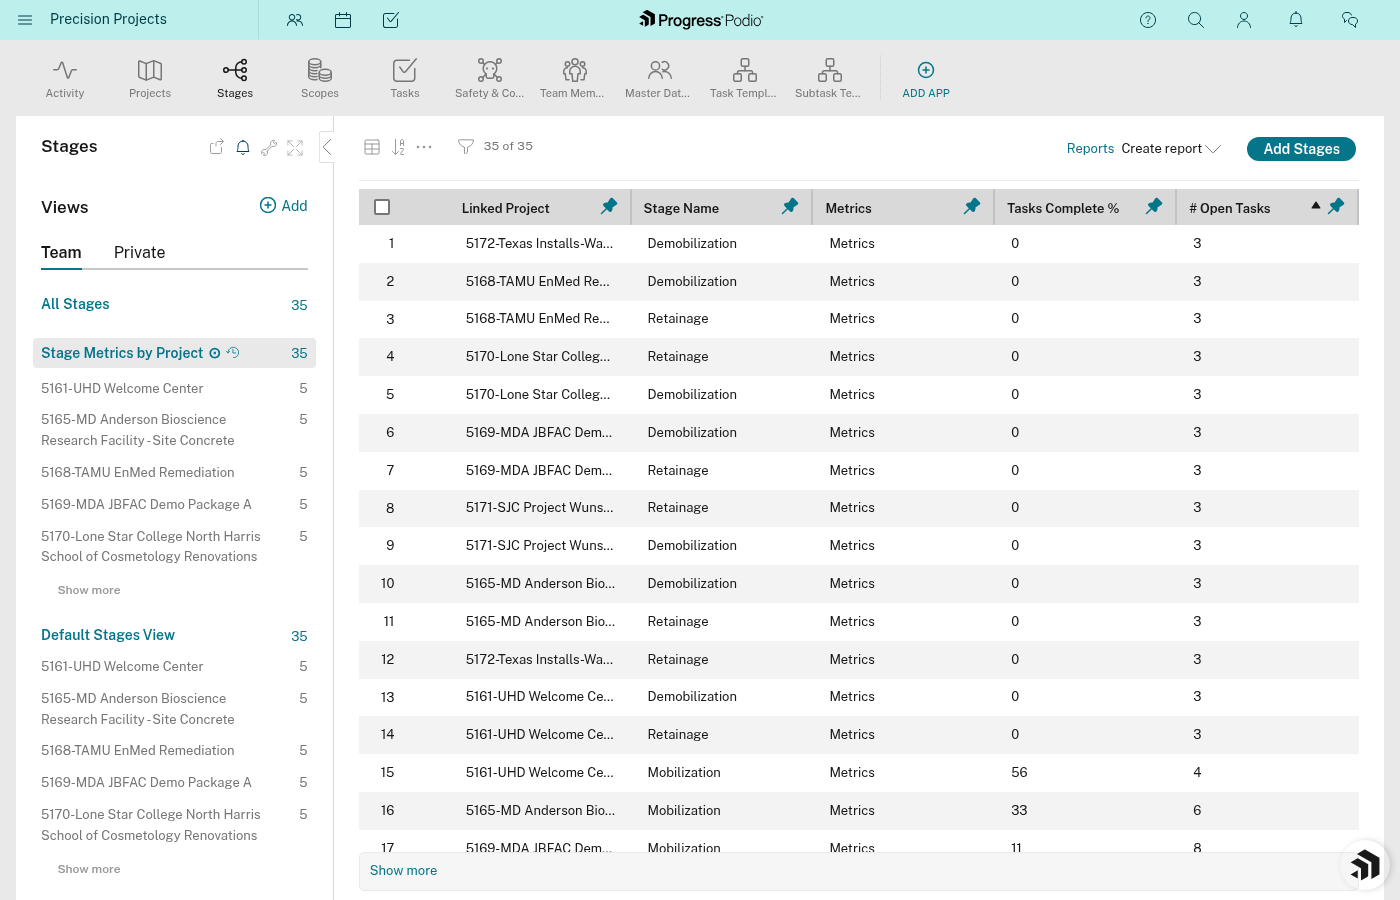Expand more projects under Stage Metrics by Project
The height and width of the screenshot is (900, 1400).
(88, 589)
